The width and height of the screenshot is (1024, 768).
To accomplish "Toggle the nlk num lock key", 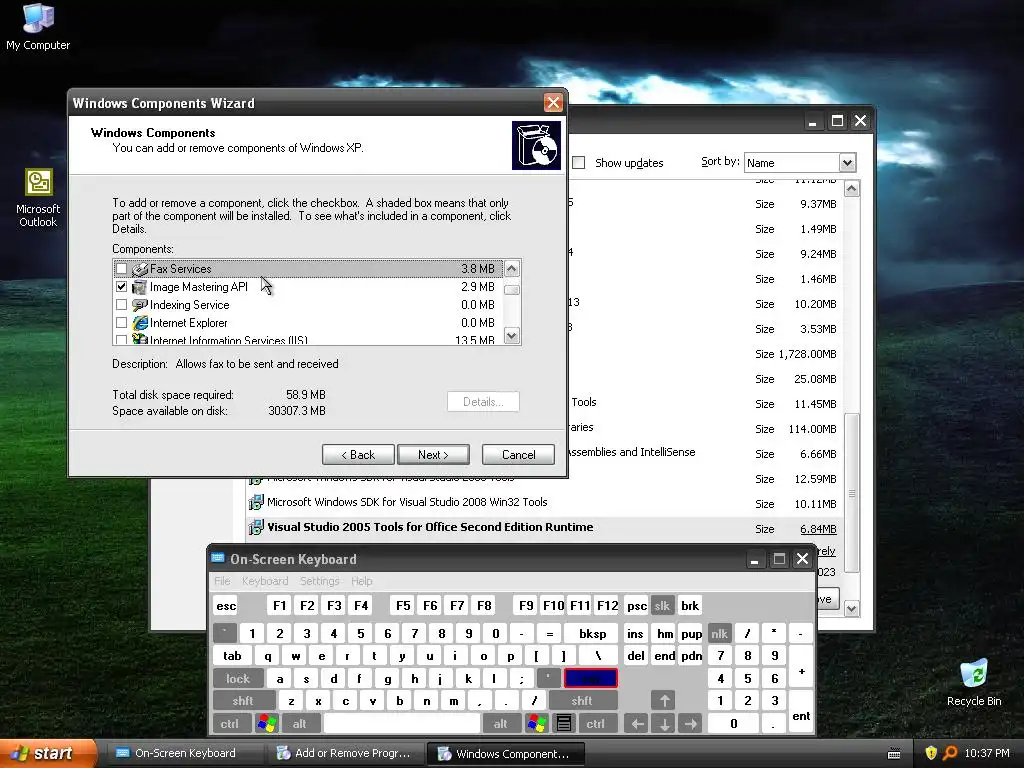I will (x=719, y=633).
